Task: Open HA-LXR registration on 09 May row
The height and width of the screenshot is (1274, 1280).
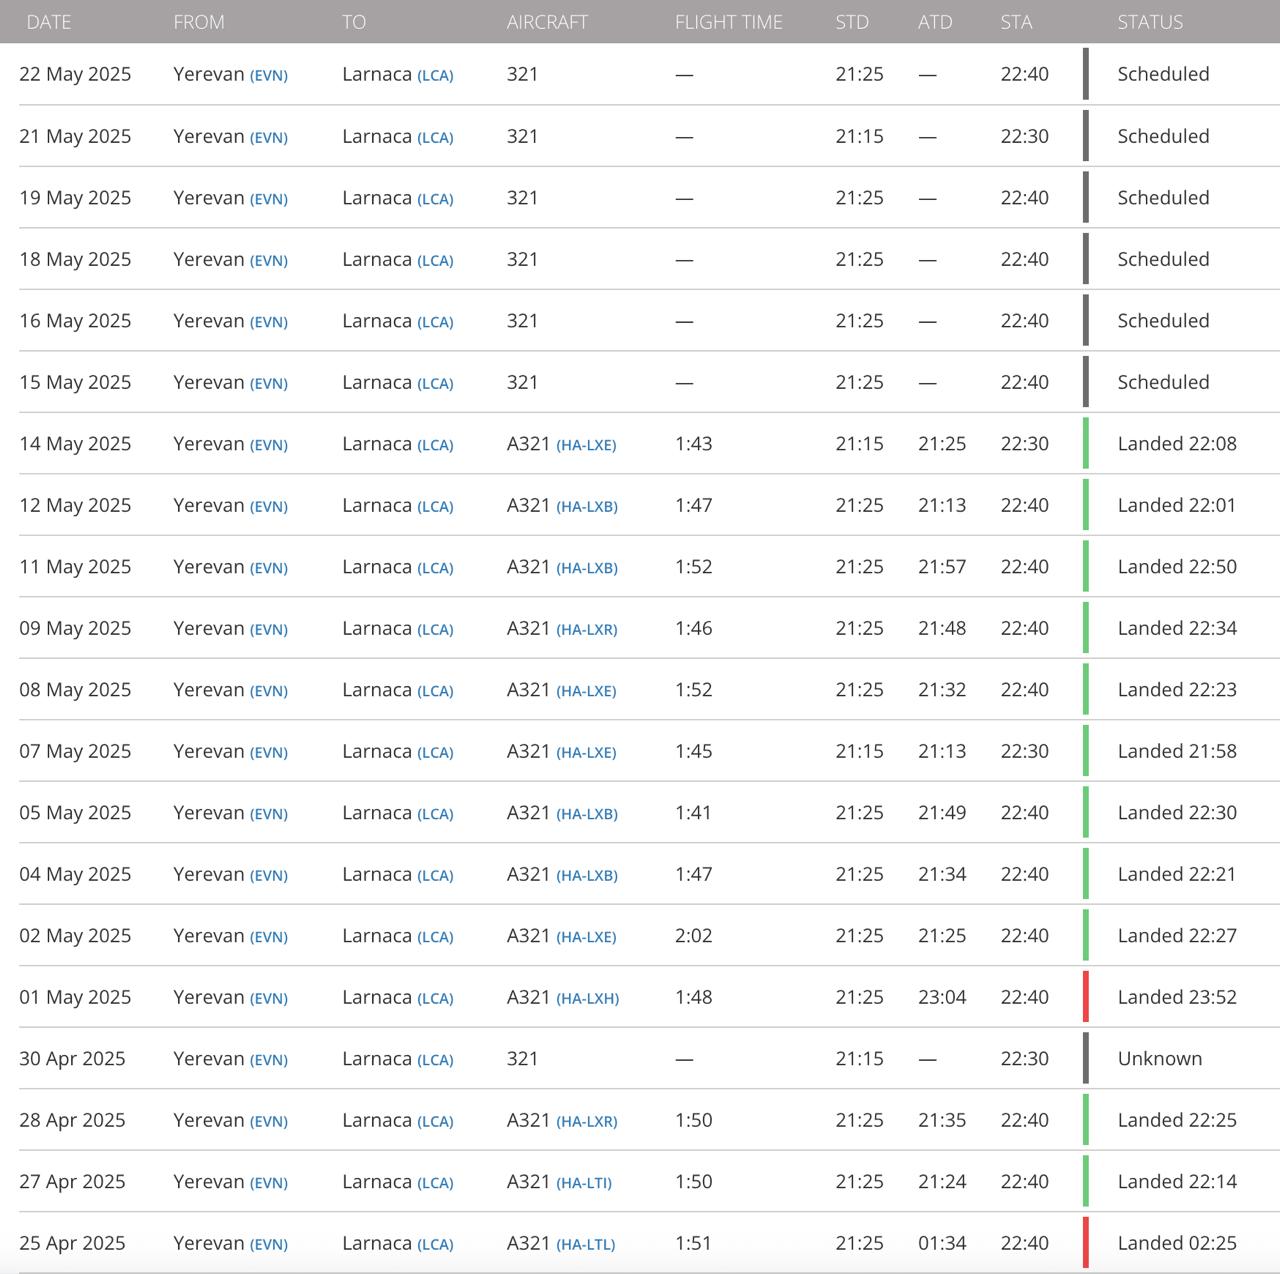Action: 587,629
